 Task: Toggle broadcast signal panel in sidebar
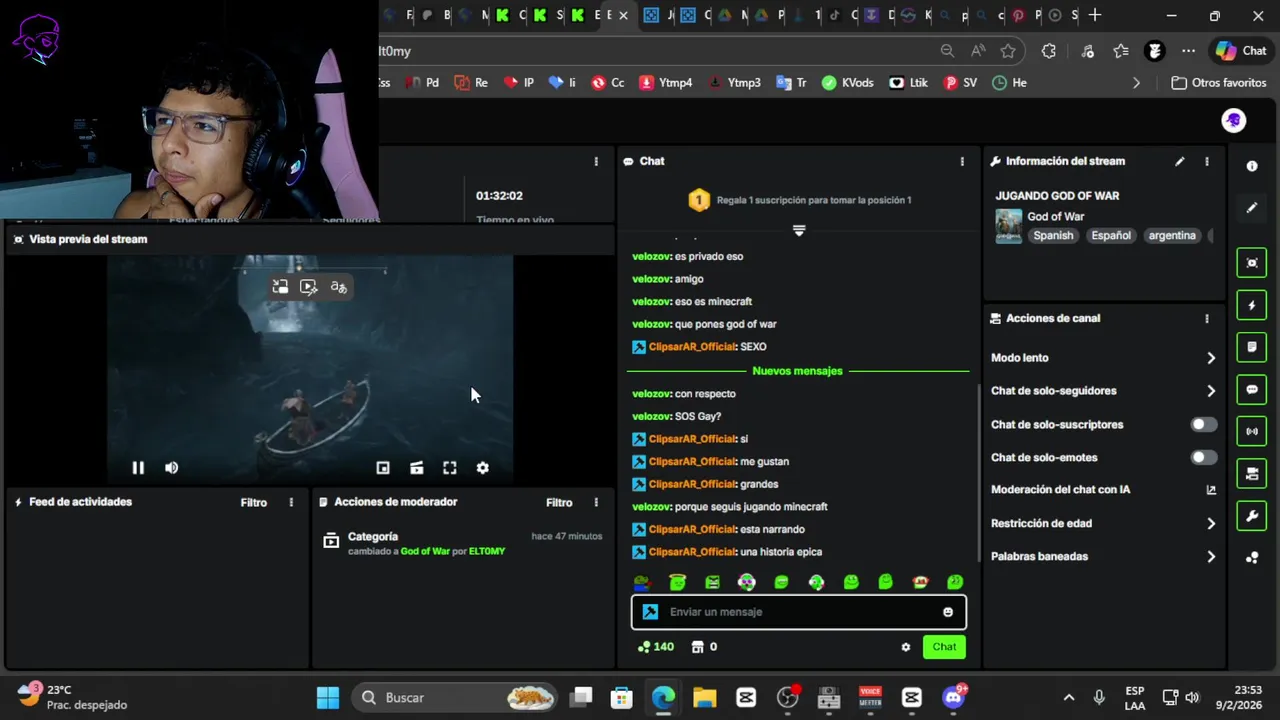1252,432
